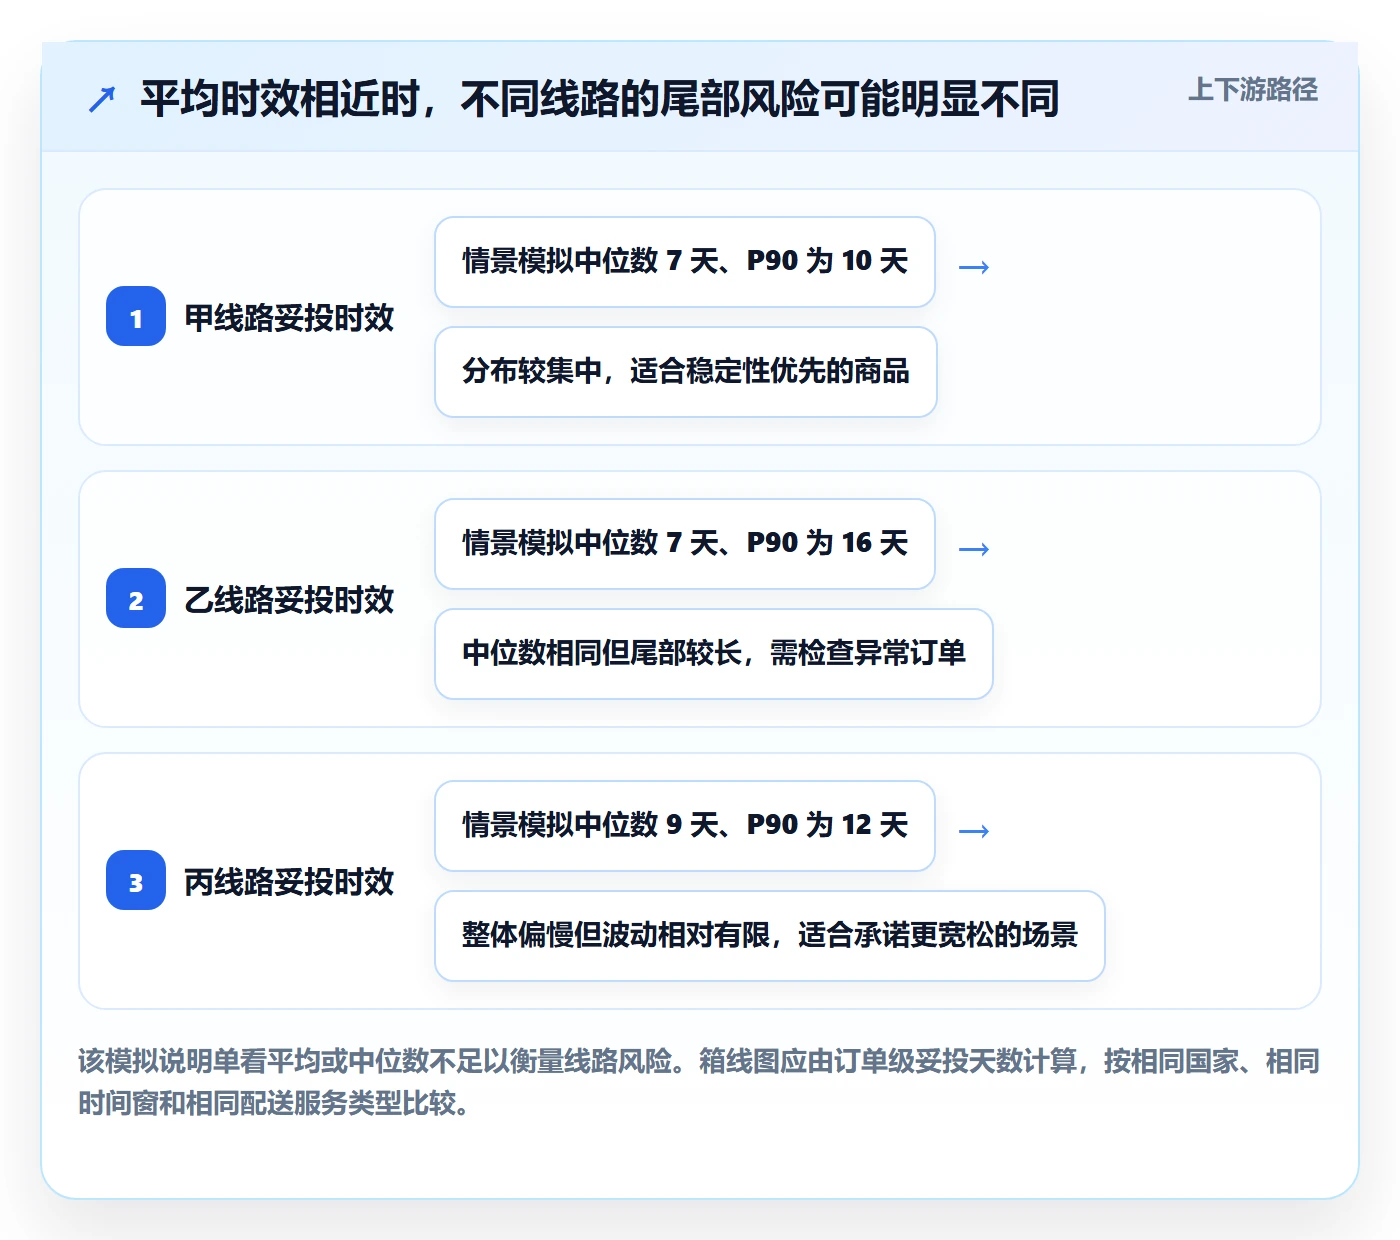The image size is (1400, 1240).
Task: Click the chip 情景模拟中位数 7 天、P90 为 16 天
Action: click(x=685, y=544)
